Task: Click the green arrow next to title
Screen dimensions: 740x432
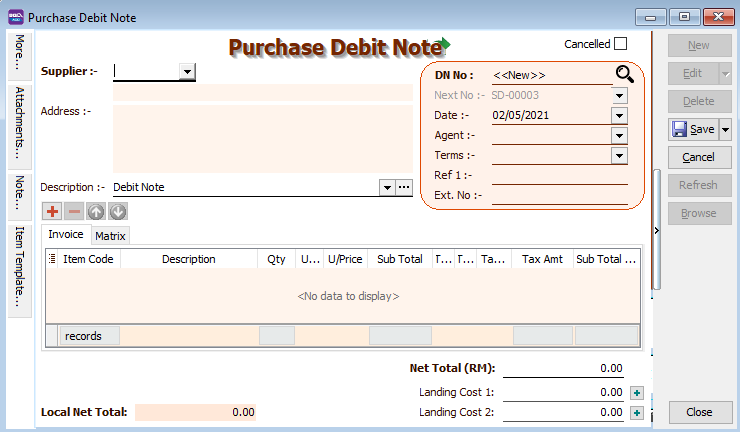Action: [445, 45]
